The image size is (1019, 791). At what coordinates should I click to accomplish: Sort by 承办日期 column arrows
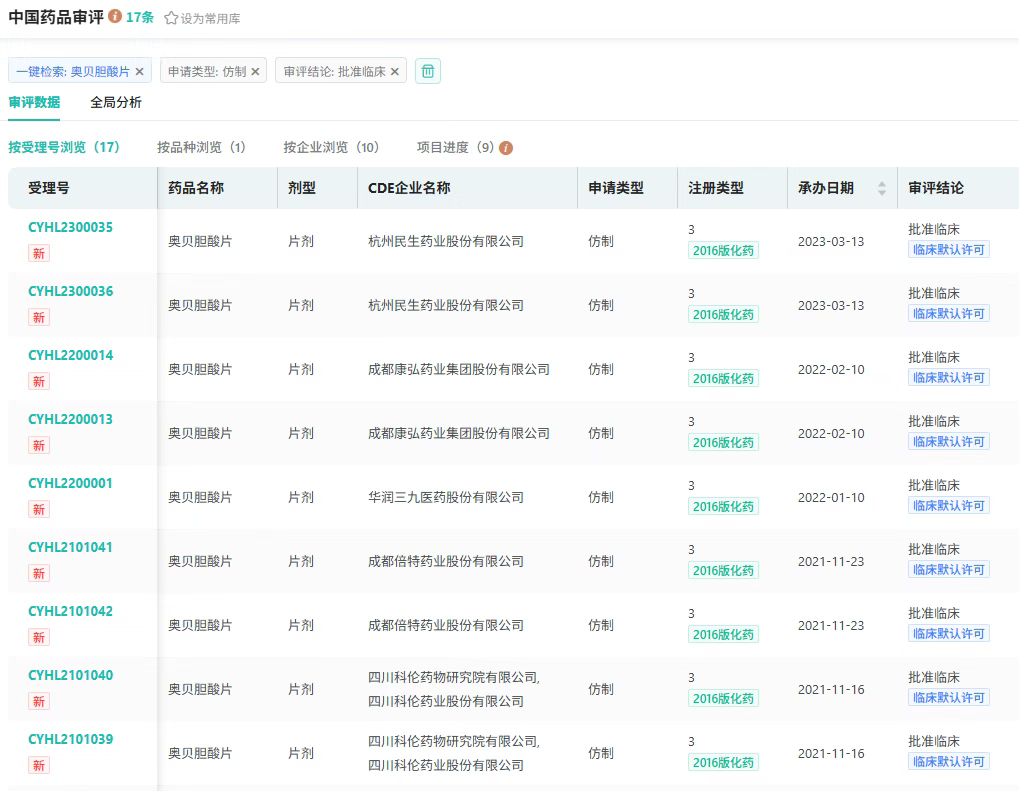point(881,188)
